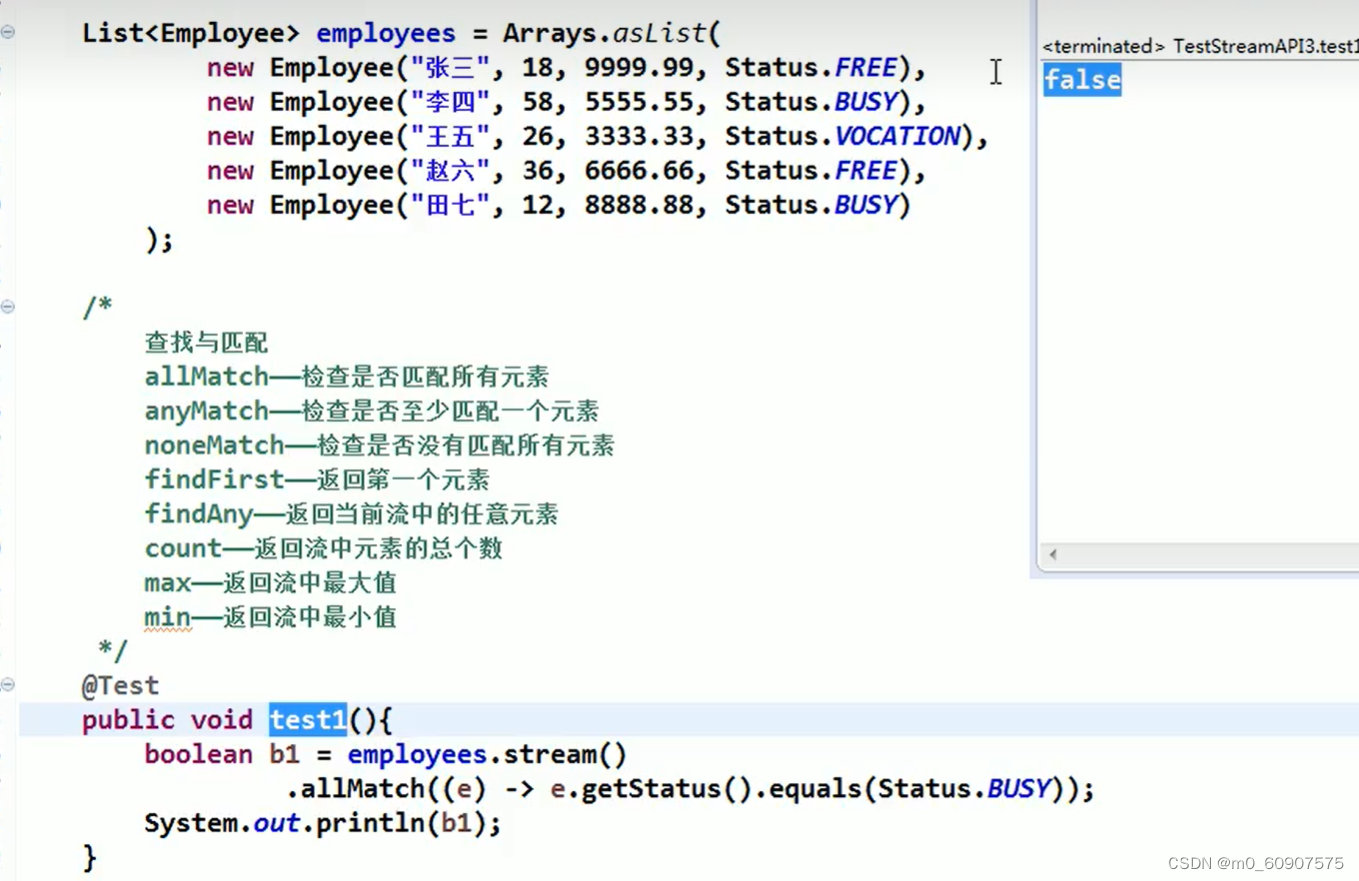This screenshot has width=1359, height=881.
Task: Click the Arrays.asList call
Action: [x=611, y=33]
